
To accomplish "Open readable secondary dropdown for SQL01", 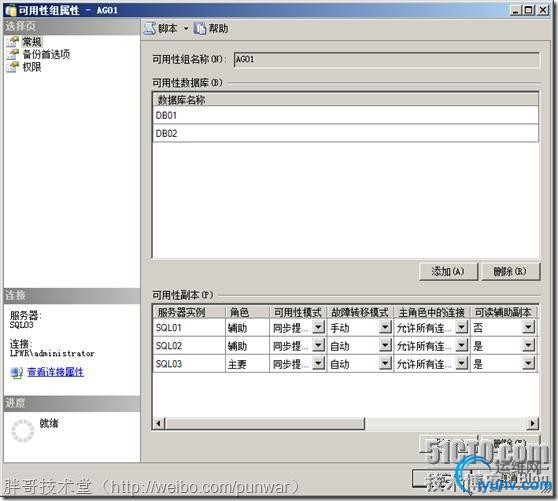I will [528, 327].
